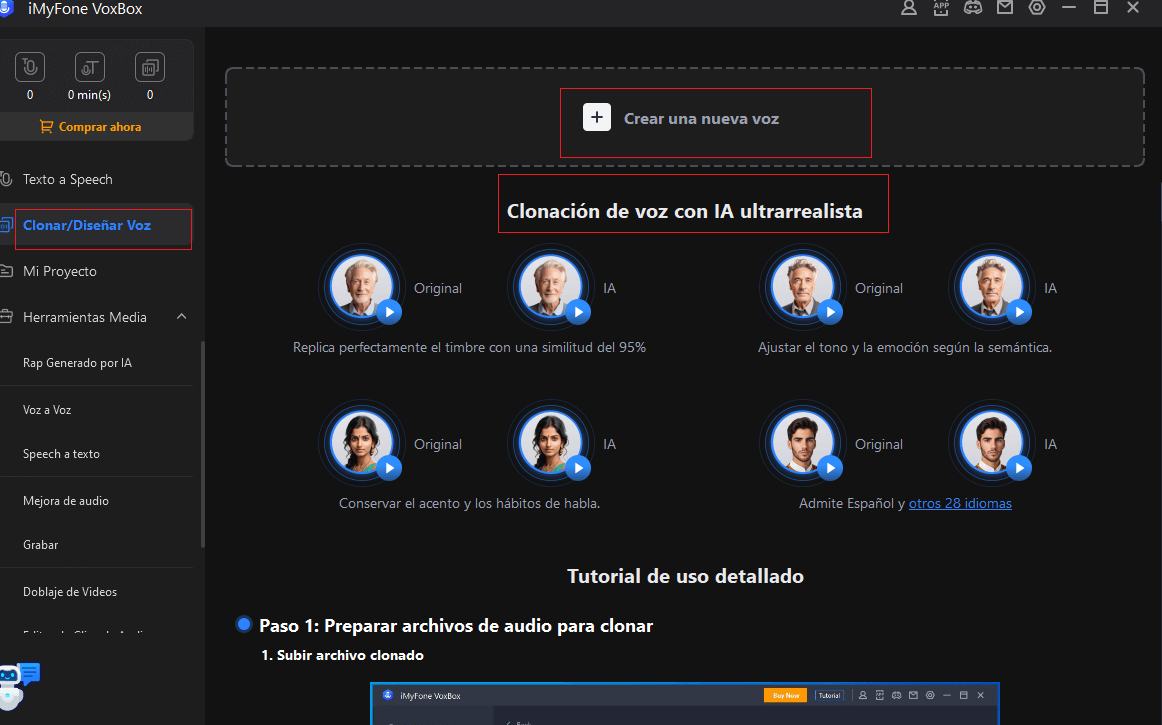Screen dimensions: 1162x725
Task: Open the user account icon
Action: pyautogui.click(x=909, y=7)
